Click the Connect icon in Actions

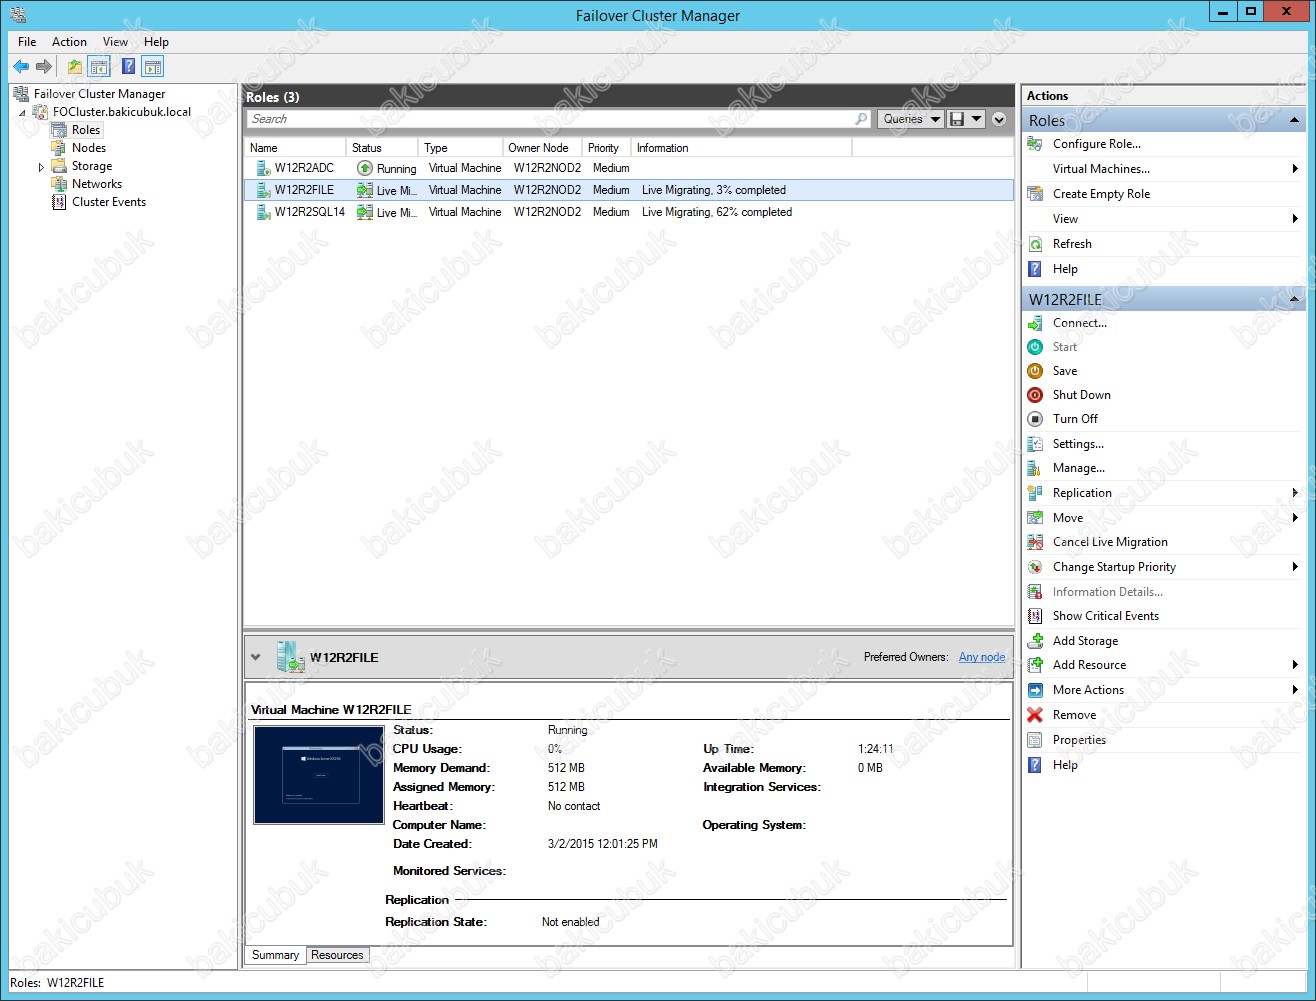coord(1035,323)
